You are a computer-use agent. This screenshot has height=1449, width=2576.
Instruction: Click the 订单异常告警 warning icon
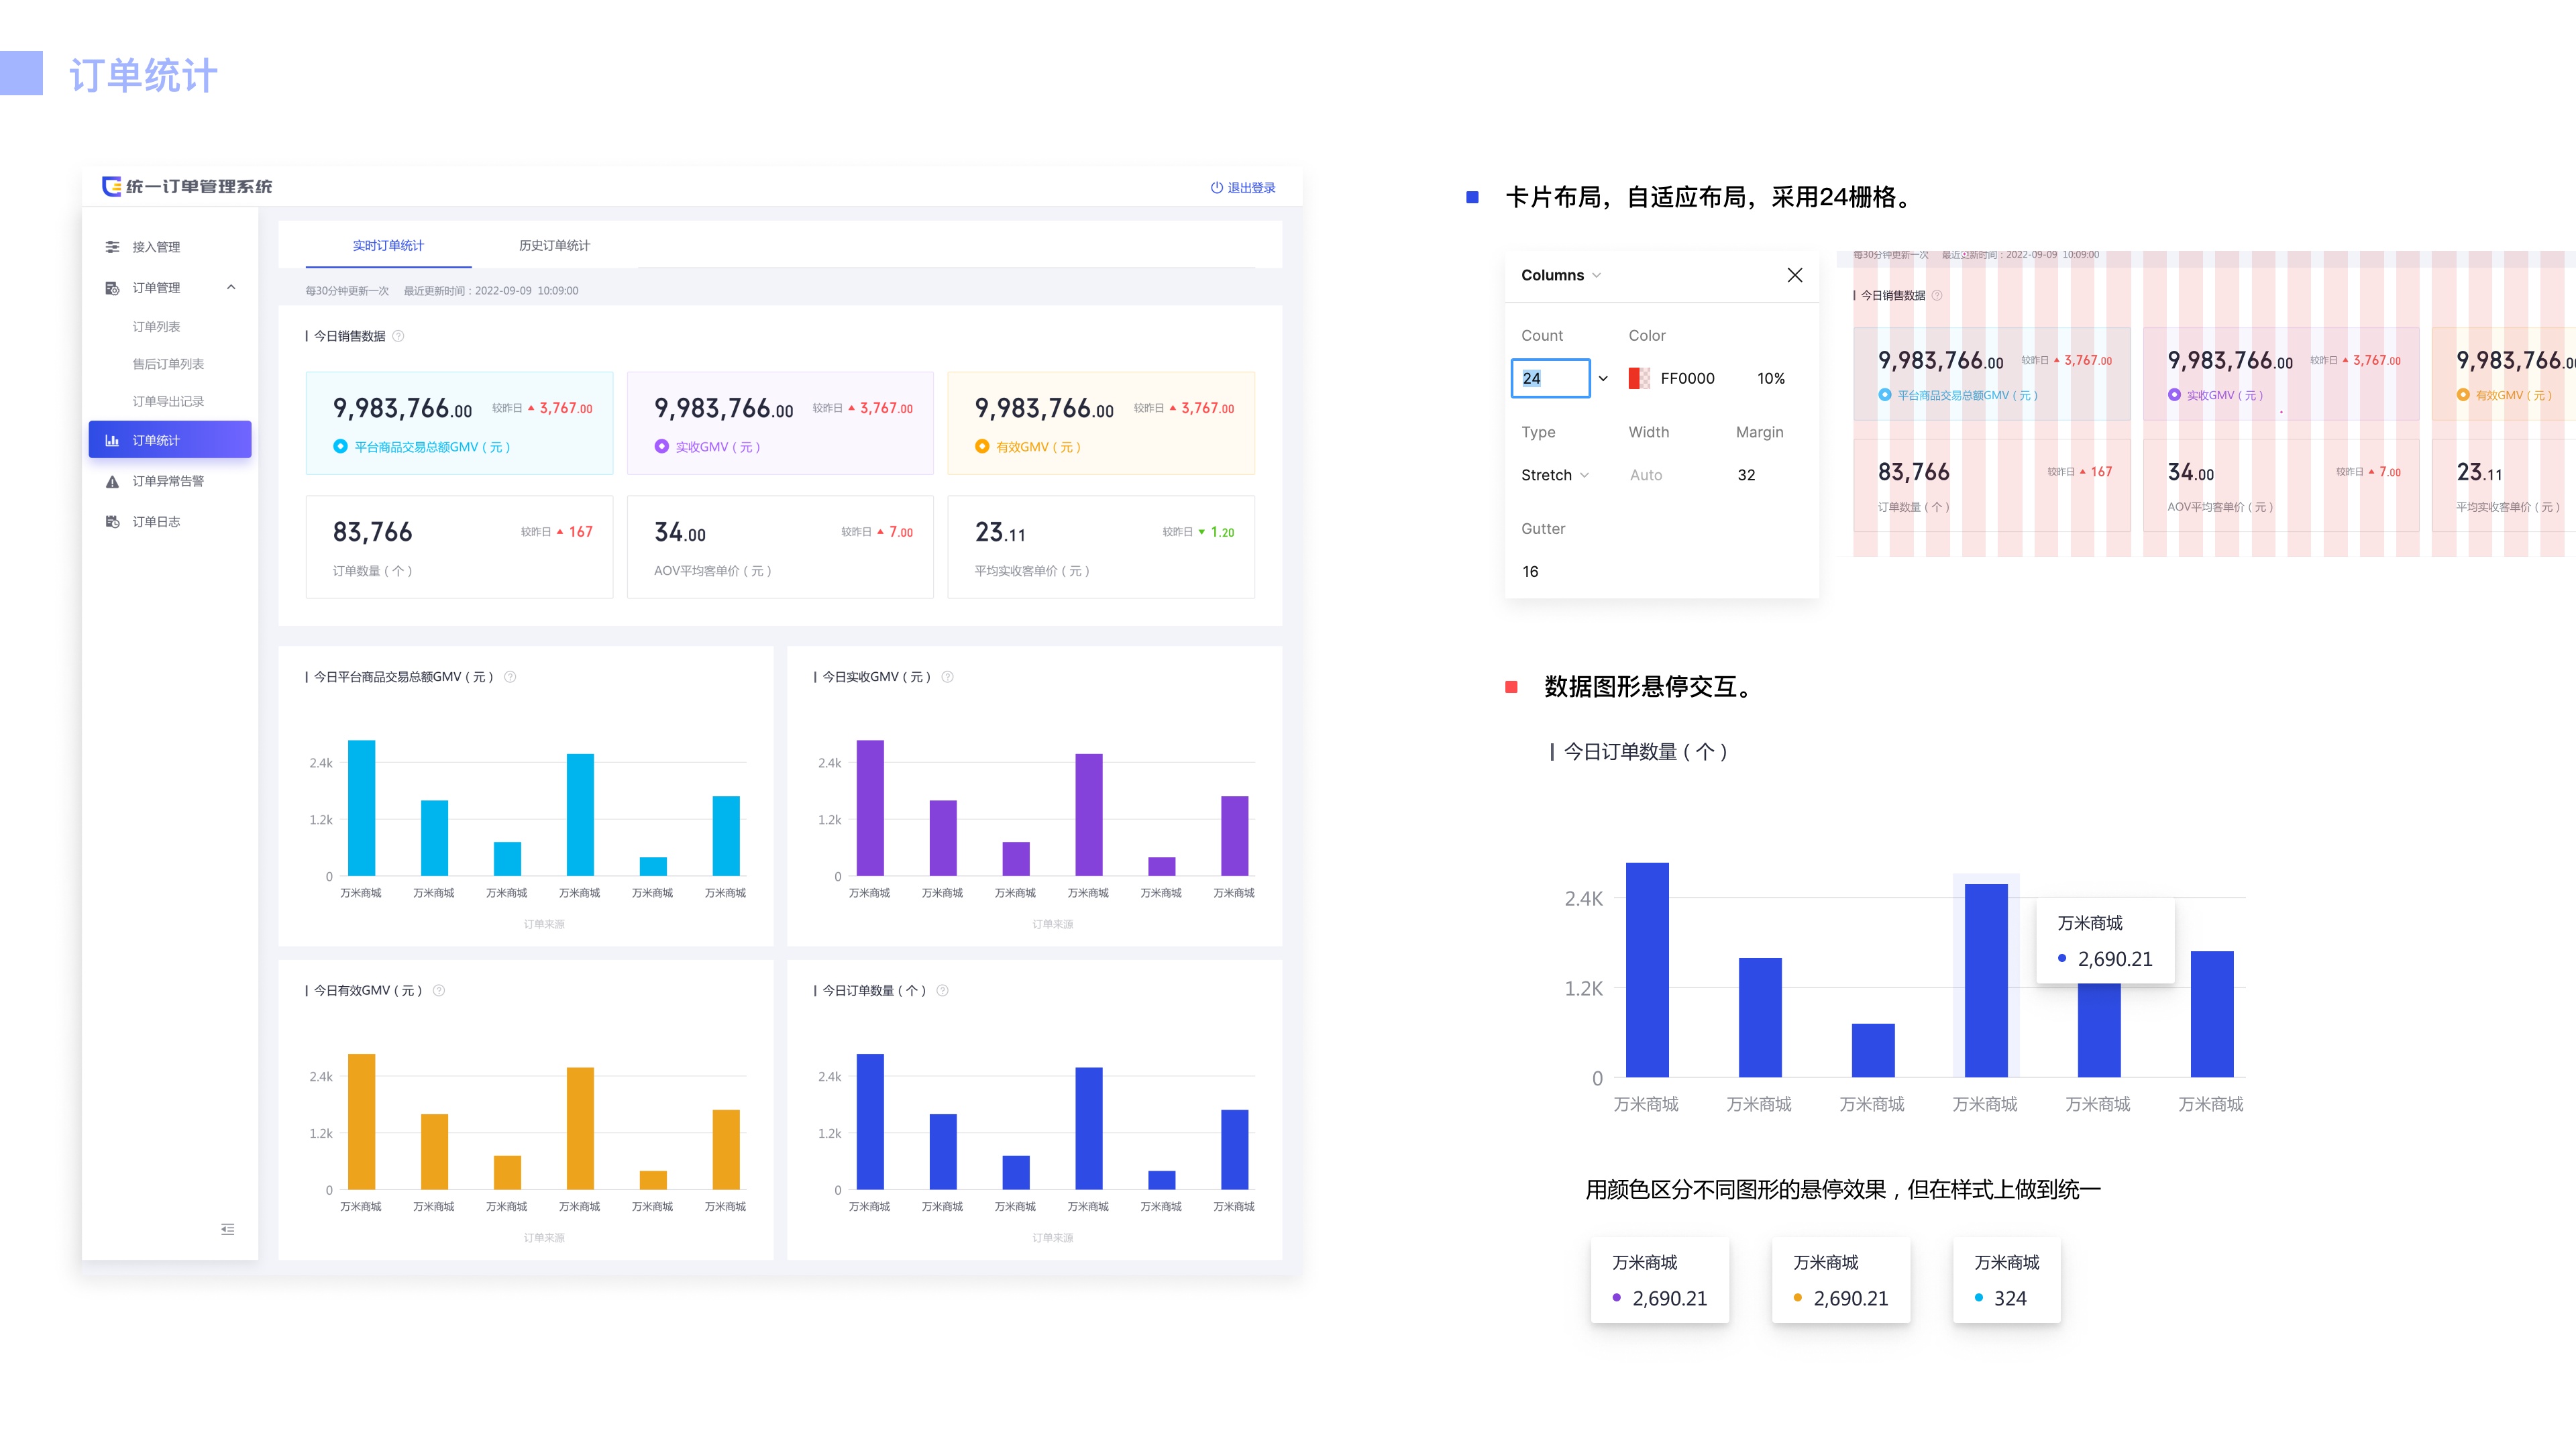click(112, 481)
